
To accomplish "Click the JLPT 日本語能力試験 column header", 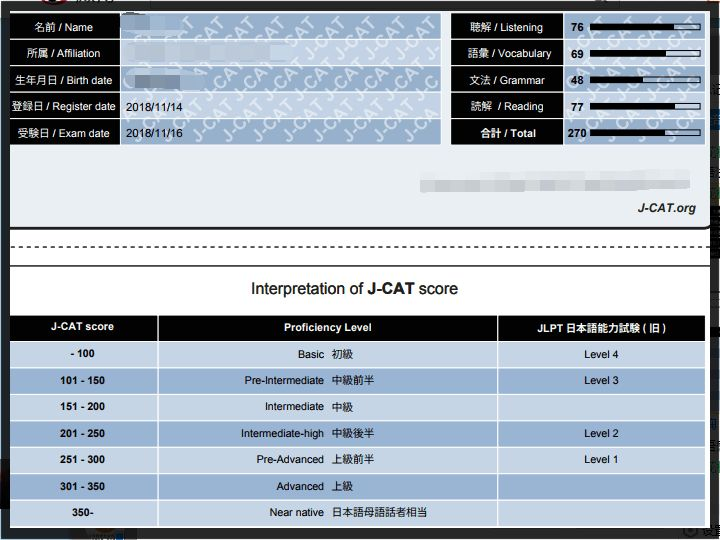I will 602,327.
